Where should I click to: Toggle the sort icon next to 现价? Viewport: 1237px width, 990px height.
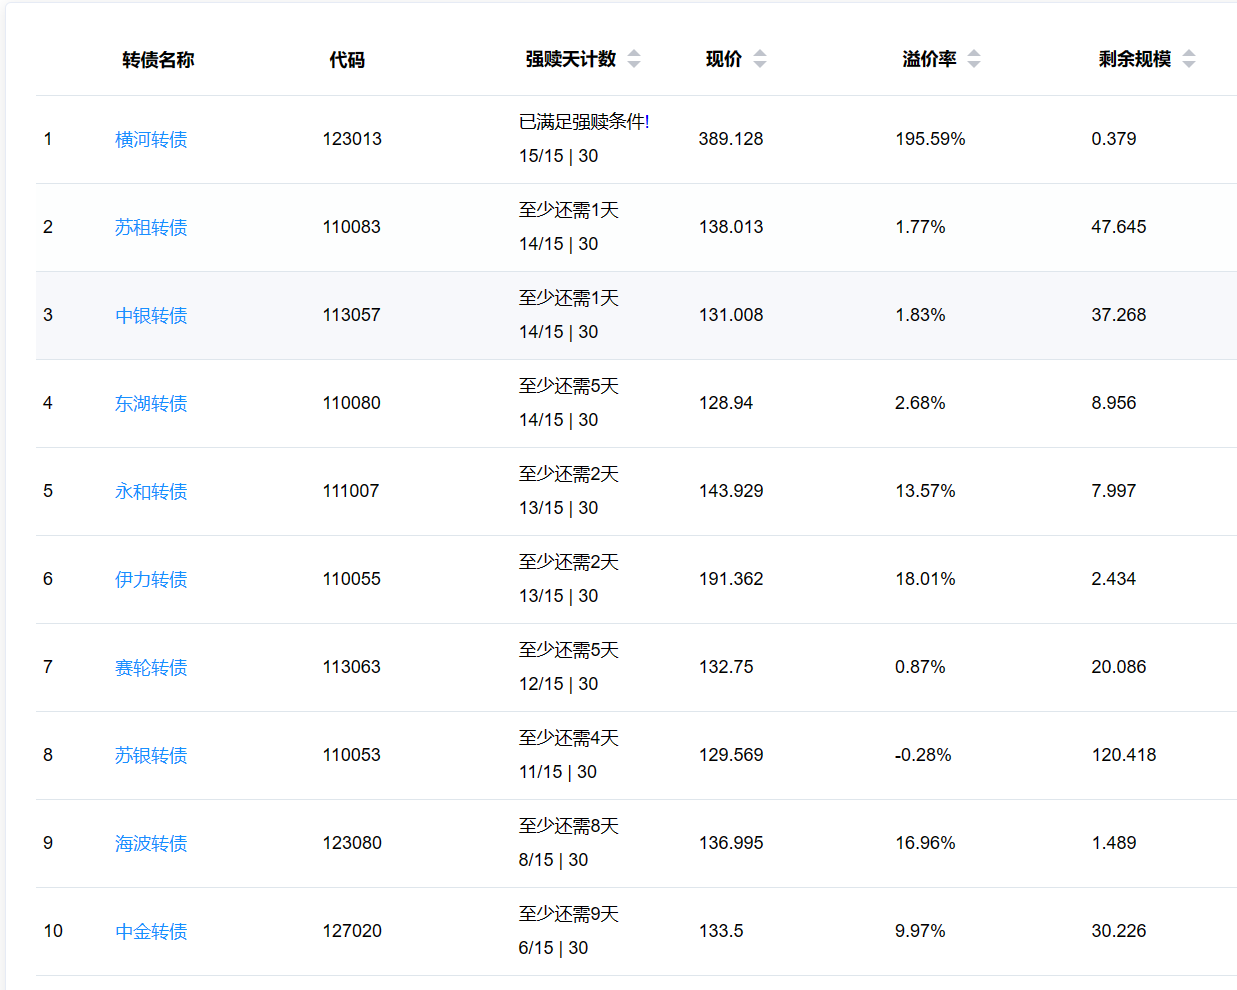(x=760, y=59)
